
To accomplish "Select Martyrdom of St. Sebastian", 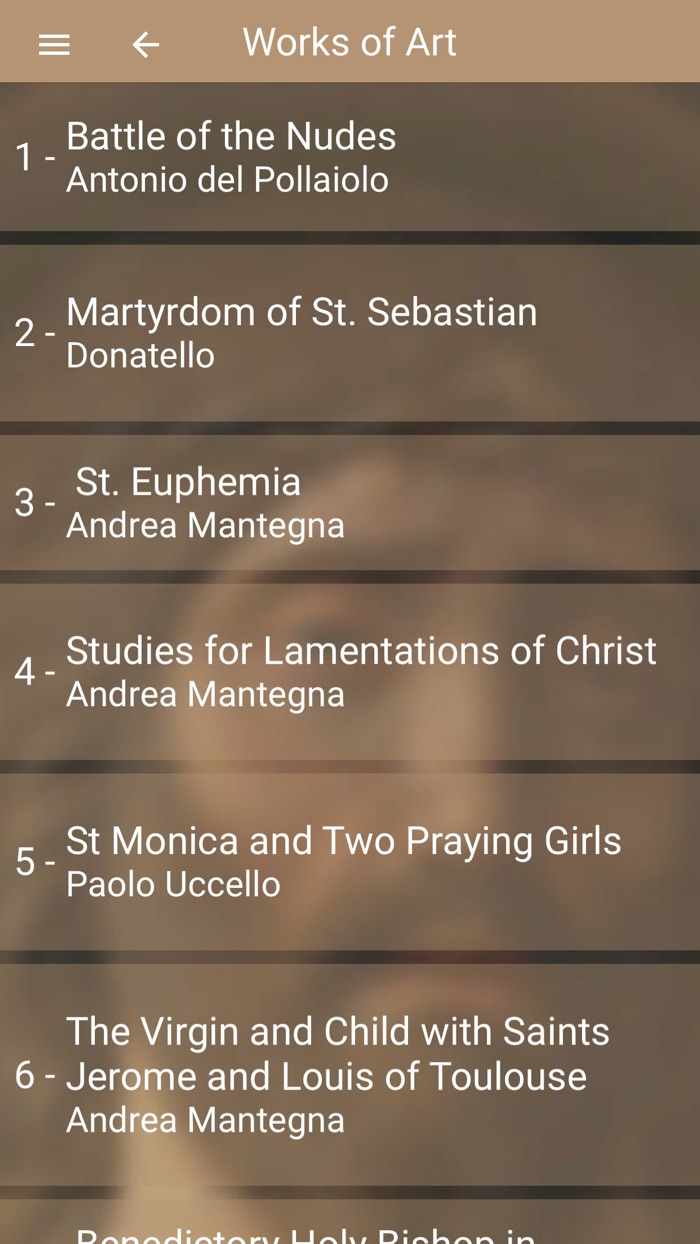I will pyautogui.click(x=350, y=332).
